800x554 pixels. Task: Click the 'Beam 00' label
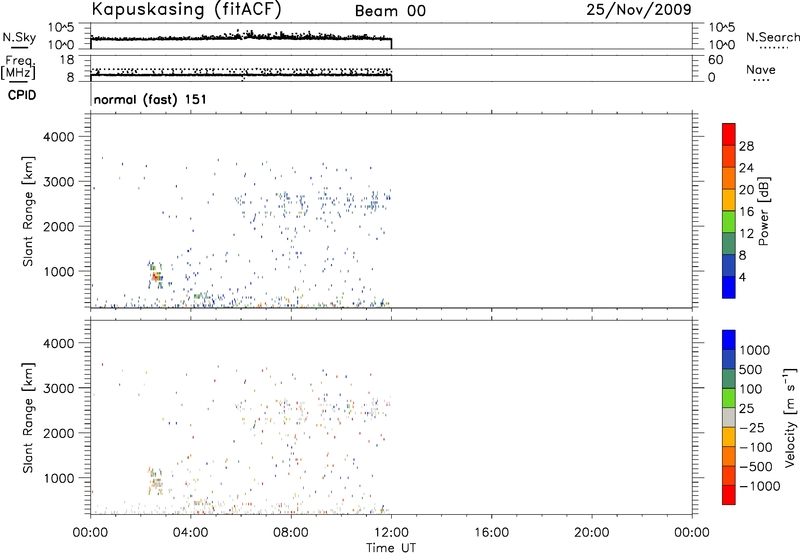390,11
